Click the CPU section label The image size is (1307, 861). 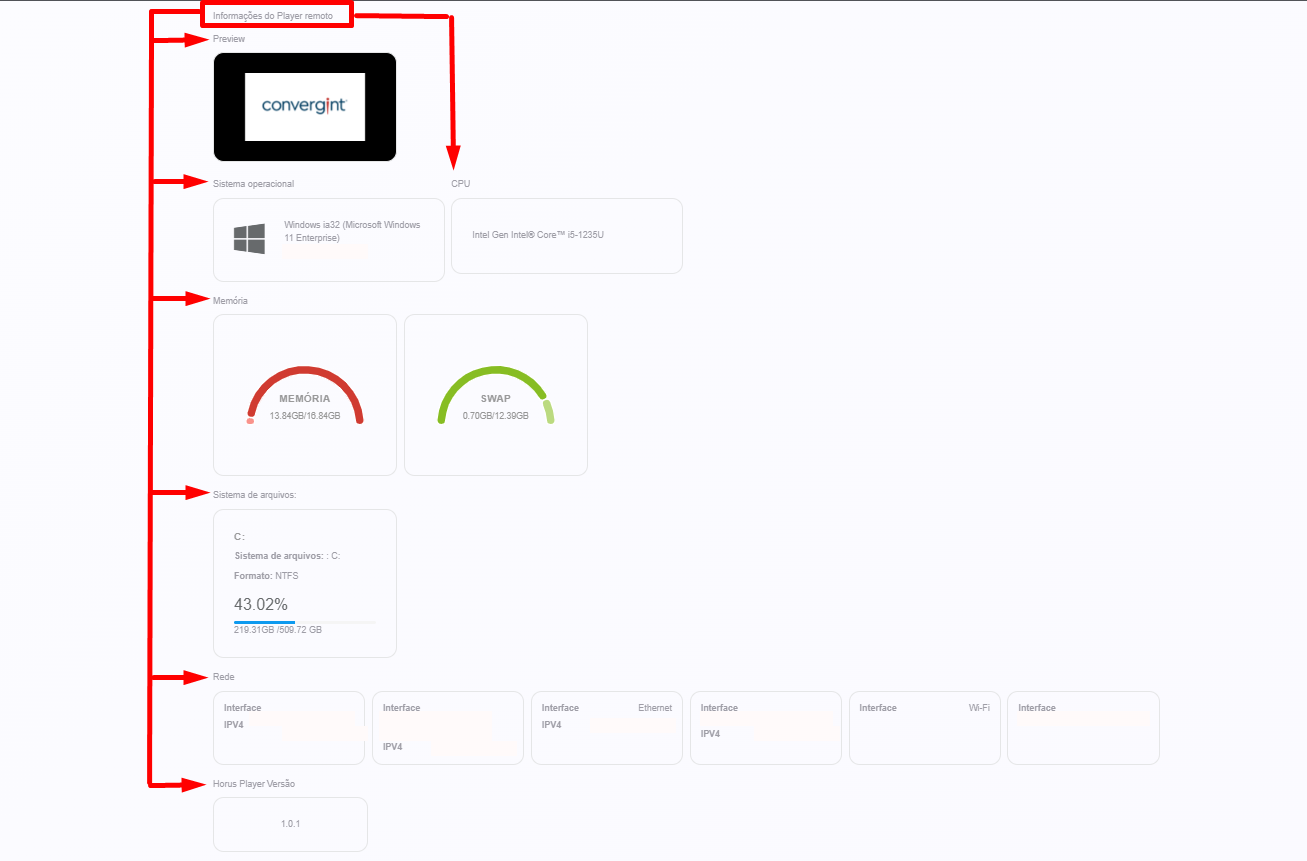(x=460, y=184)
